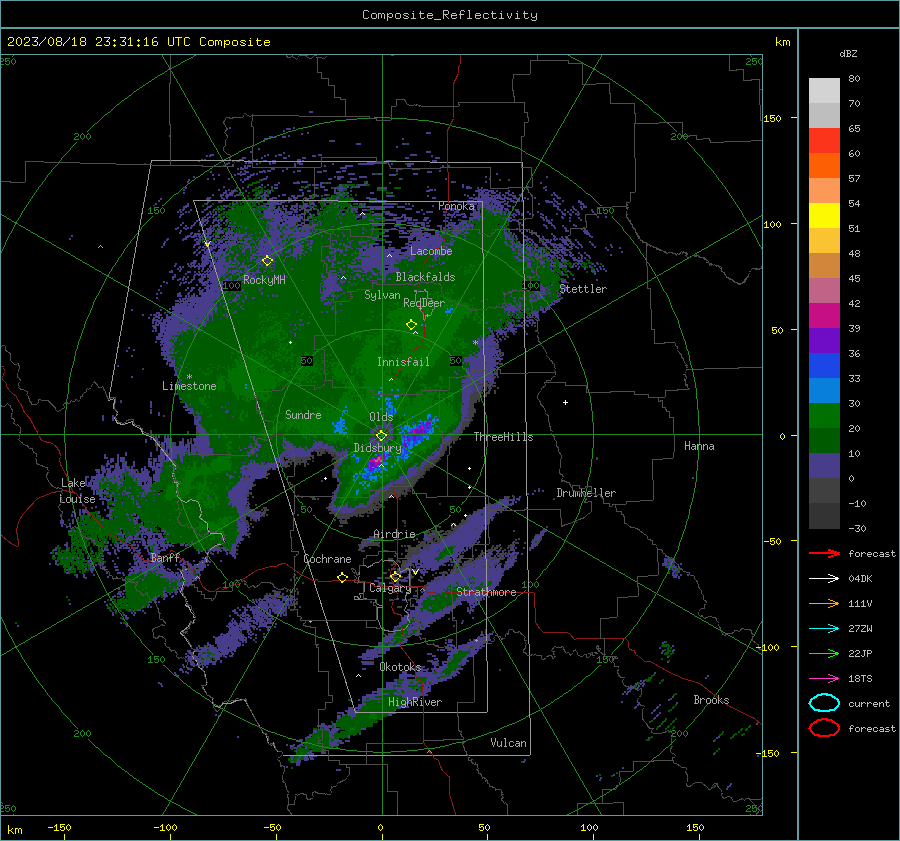This screenshot has height=841, width=900.
Task: Click the Blackfalds town label
Action: 425,277
